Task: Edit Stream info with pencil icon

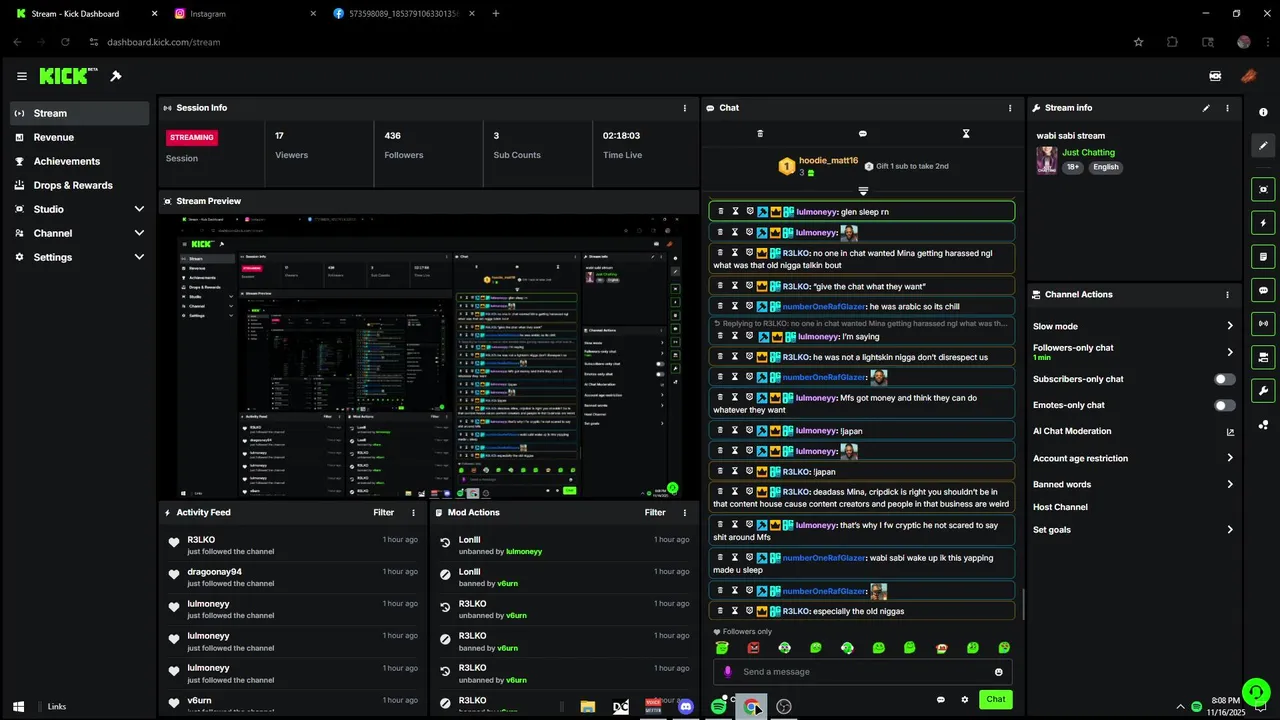Action: [x=1206, y=108]
